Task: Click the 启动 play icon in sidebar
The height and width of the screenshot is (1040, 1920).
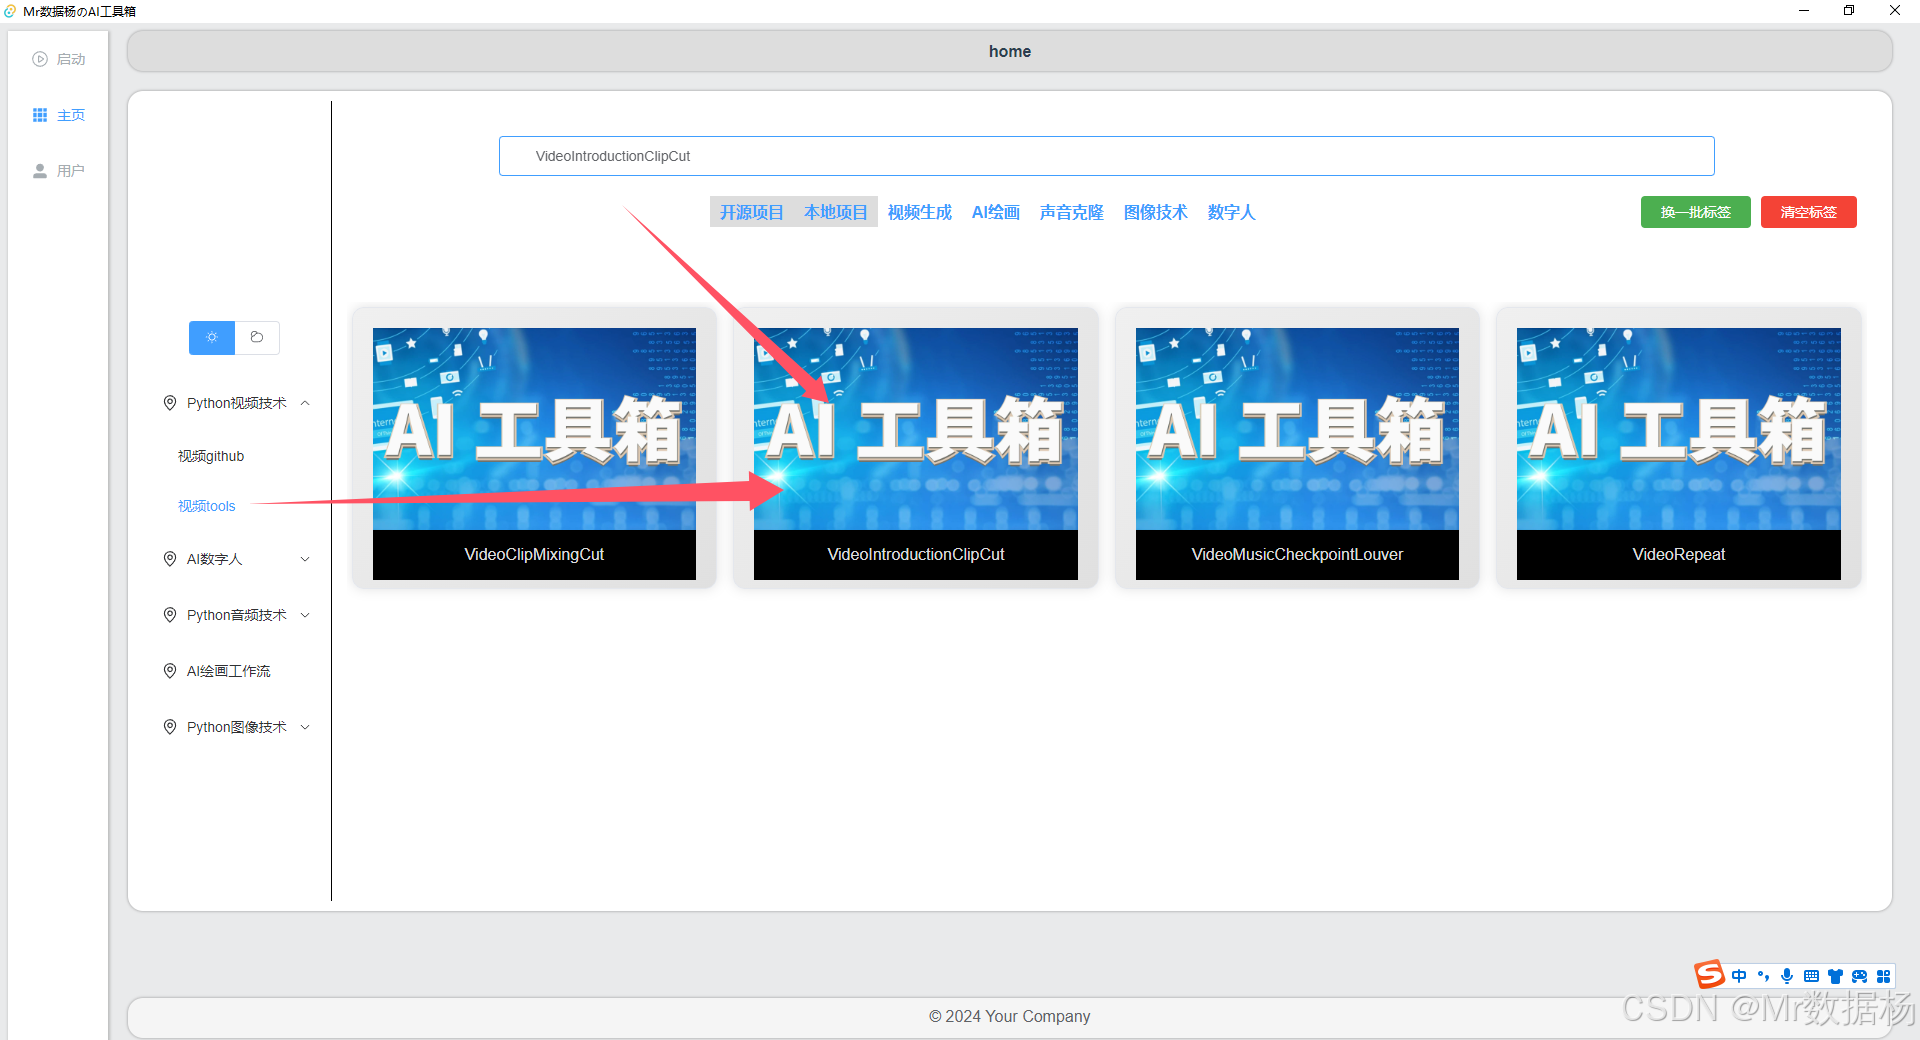Action: pos(40,59)
